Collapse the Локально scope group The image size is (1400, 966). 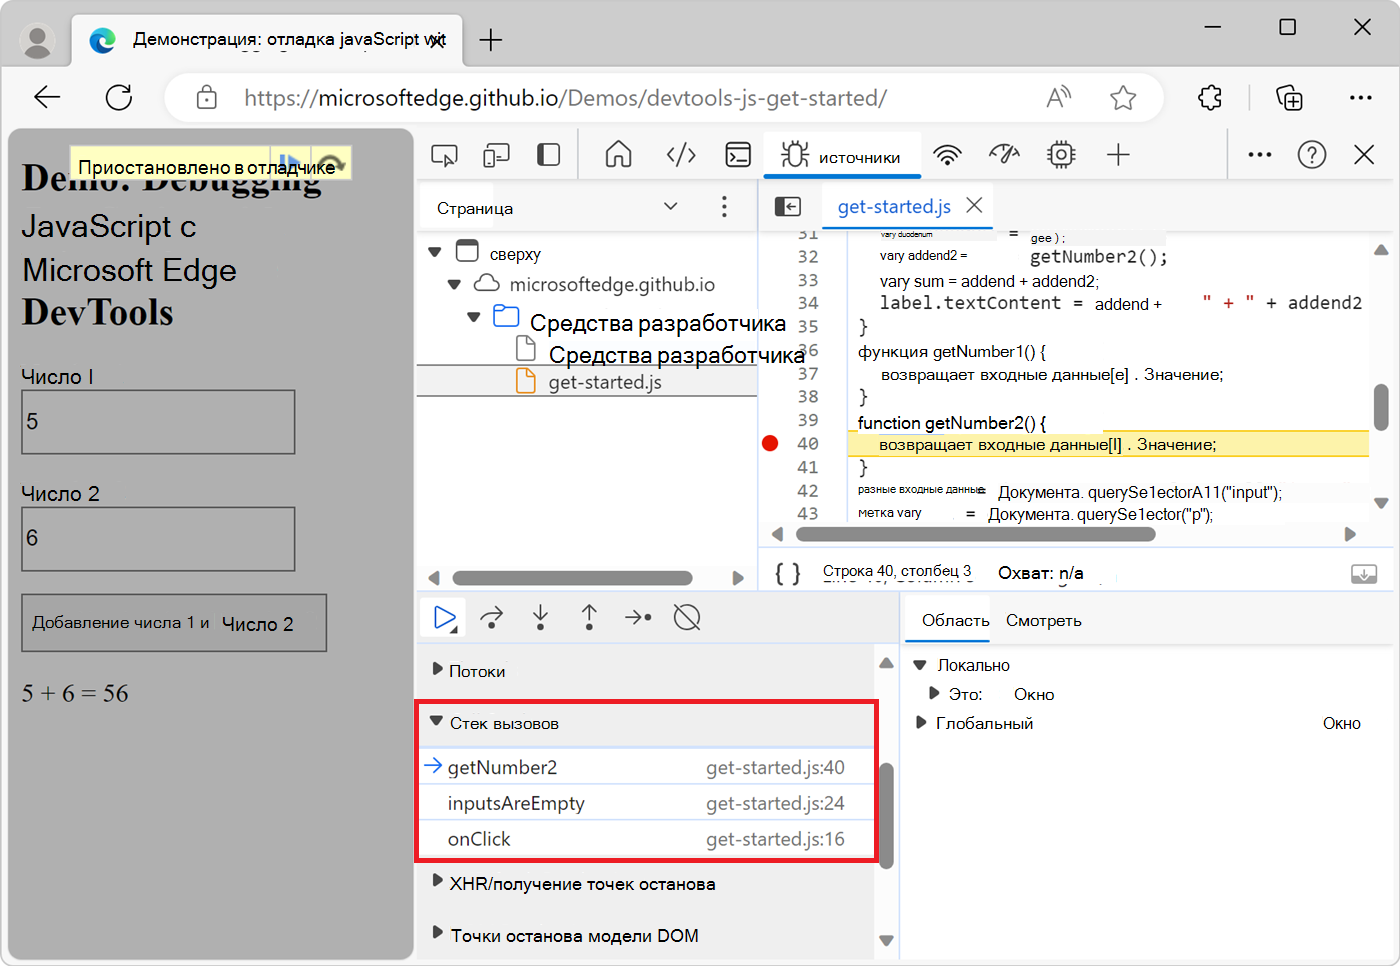click(x=920, y=664)
